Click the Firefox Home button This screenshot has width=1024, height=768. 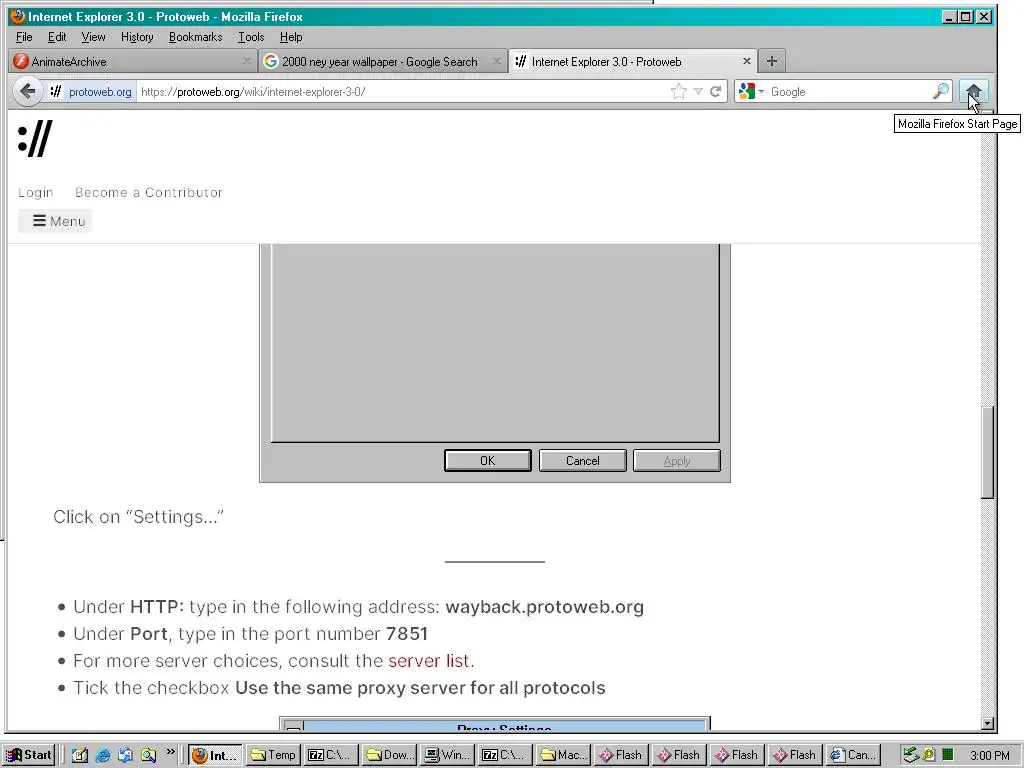tap(973, 91)
